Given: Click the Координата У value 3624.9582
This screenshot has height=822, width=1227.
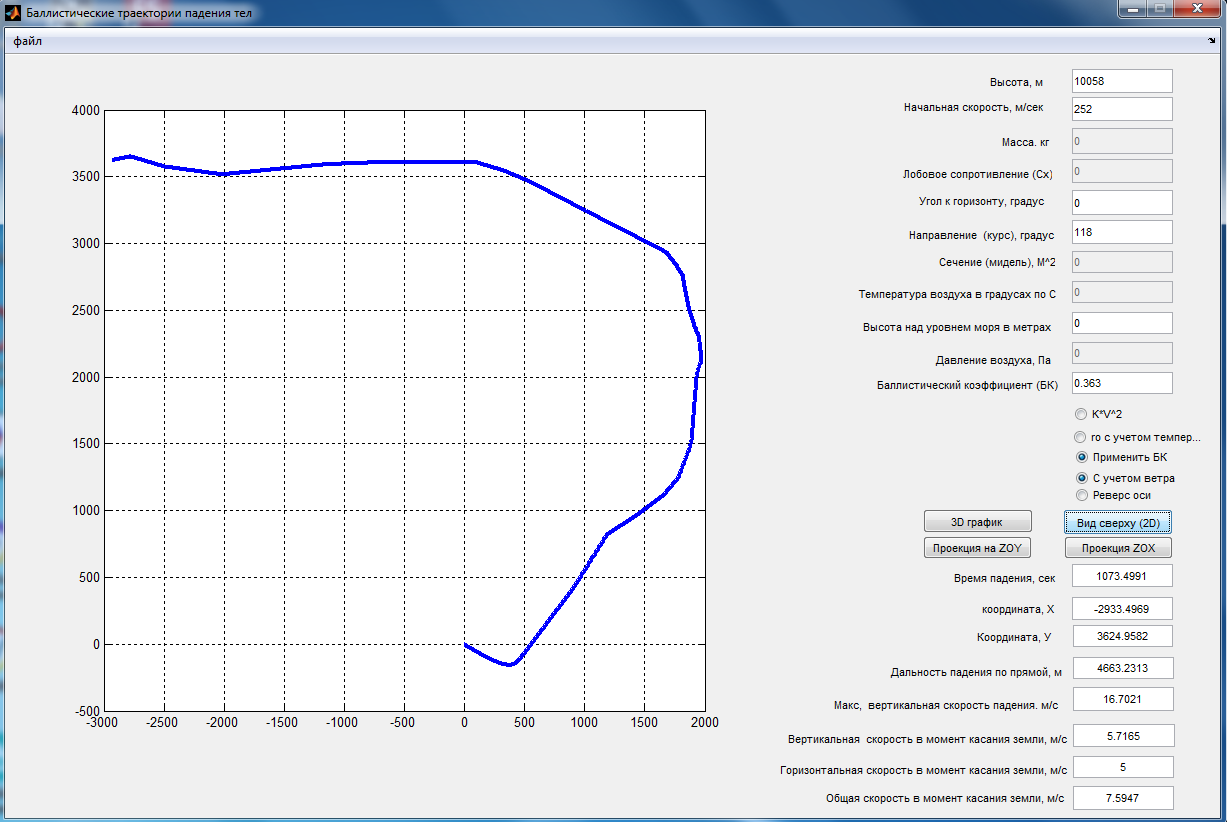Looking at the screenshot, I should (x=1121, y=636).
